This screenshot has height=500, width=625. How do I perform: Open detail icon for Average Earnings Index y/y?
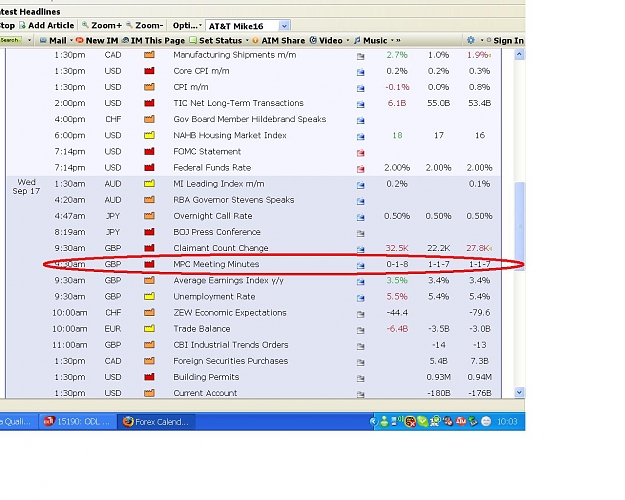pyautogui.click(x=360, y=282)
